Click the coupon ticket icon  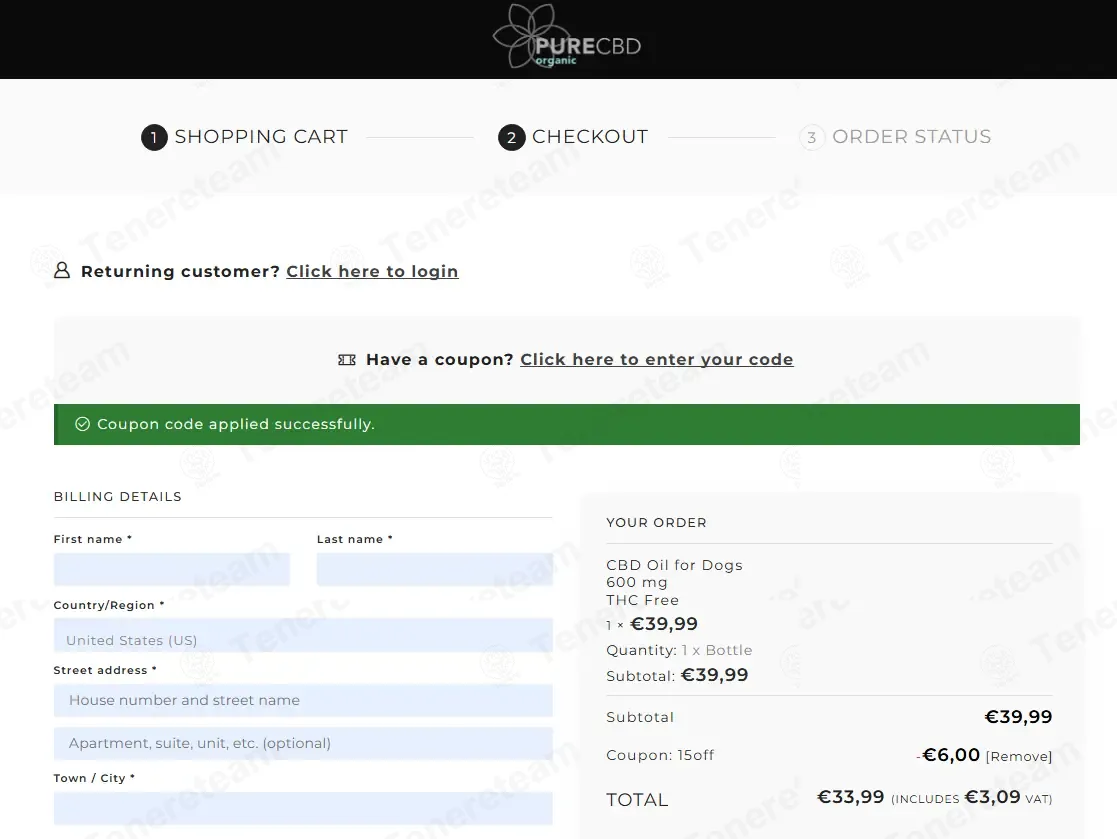[x=347, y=360]
